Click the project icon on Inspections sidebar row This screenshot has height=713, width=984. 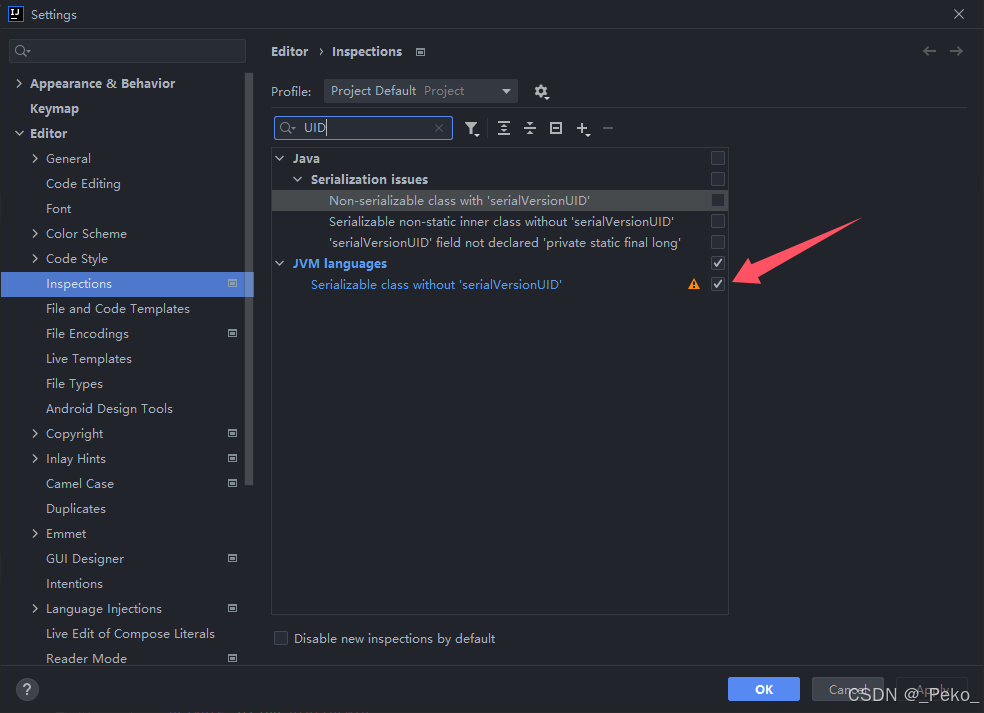pyautogui.click(x=232, y=284)
